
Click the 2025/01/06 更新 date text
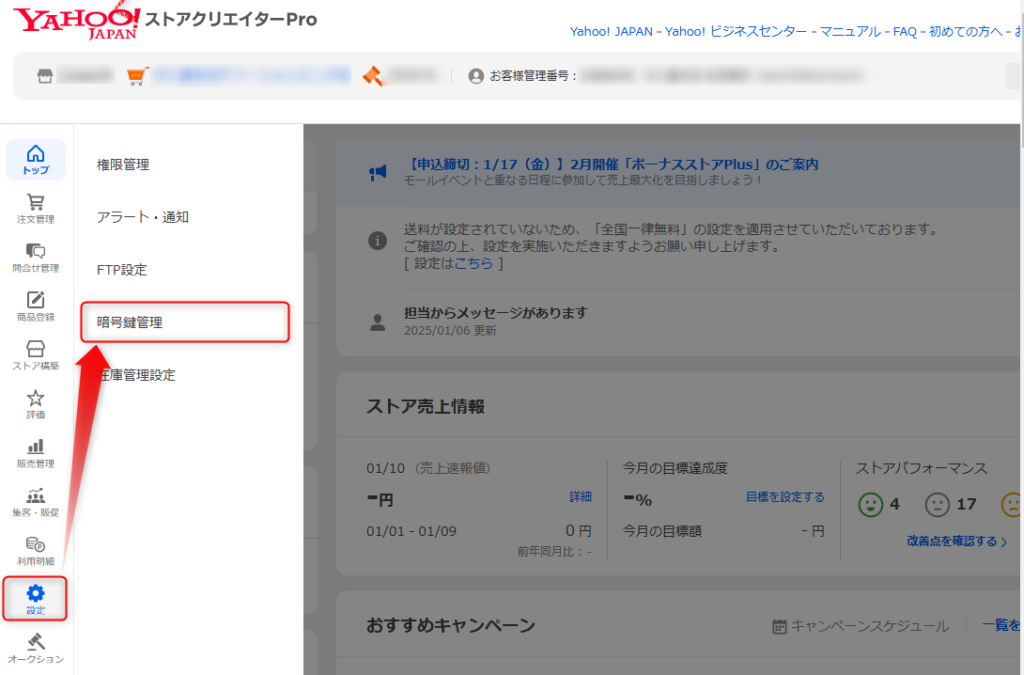[450, 330]
